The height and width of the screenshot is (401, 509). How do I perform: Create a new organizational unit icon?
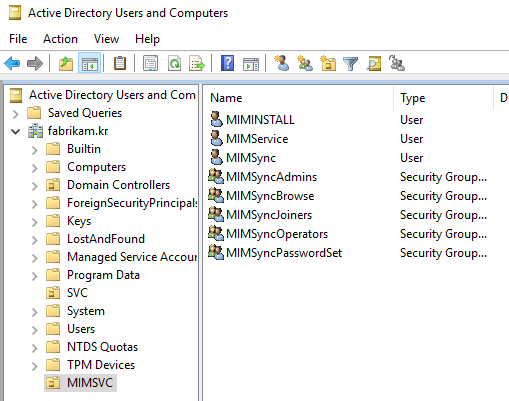[x=328, y=63]
